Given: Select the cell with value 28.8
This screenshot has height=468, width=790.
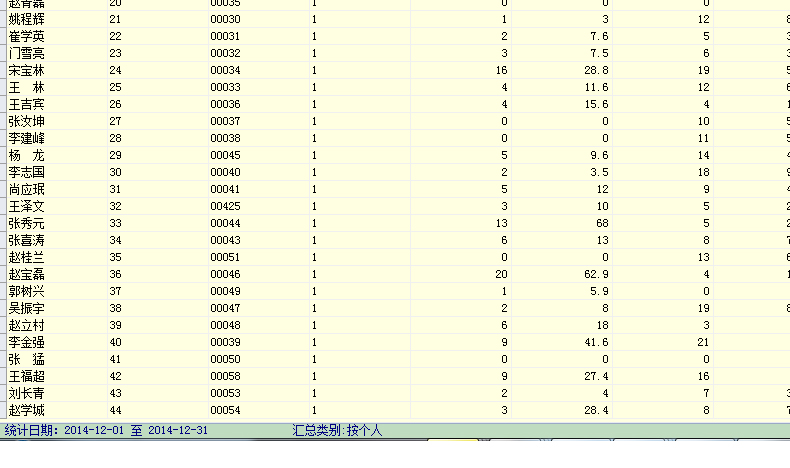Looking at the screenshot, I should pos(596,70).
